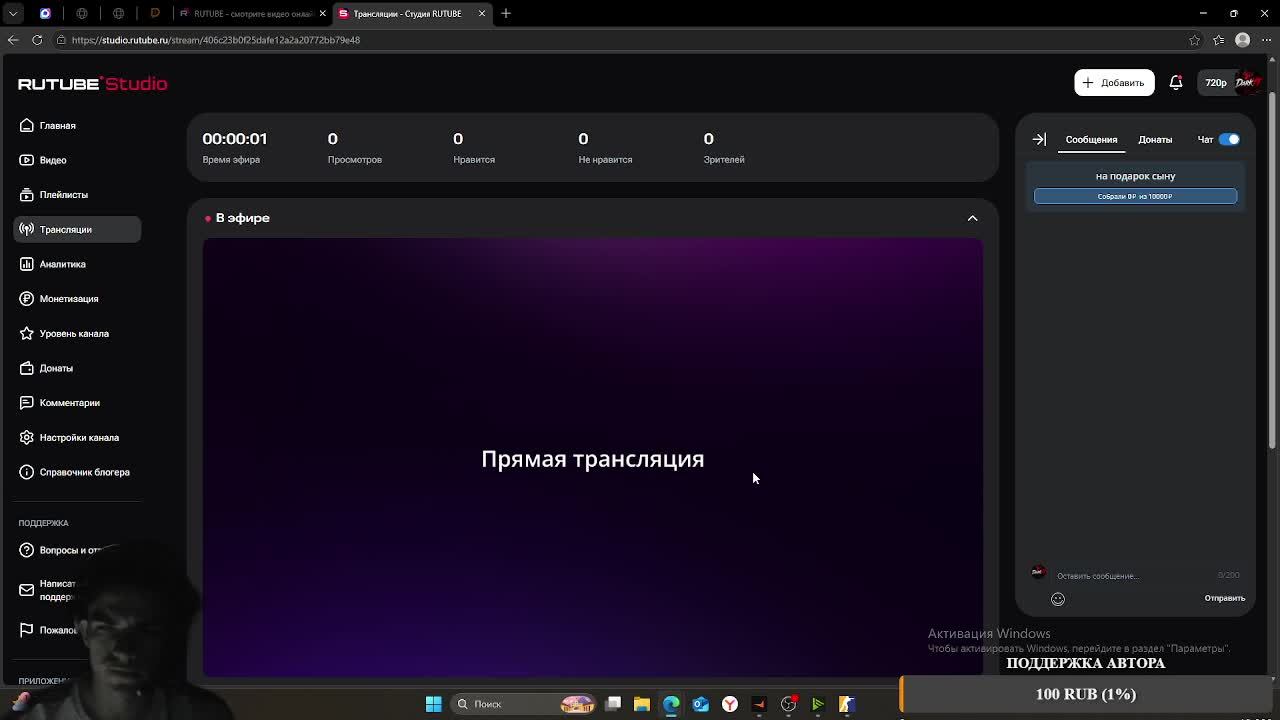
Task: Click the Отправить button
Action: click(1224, 598)
